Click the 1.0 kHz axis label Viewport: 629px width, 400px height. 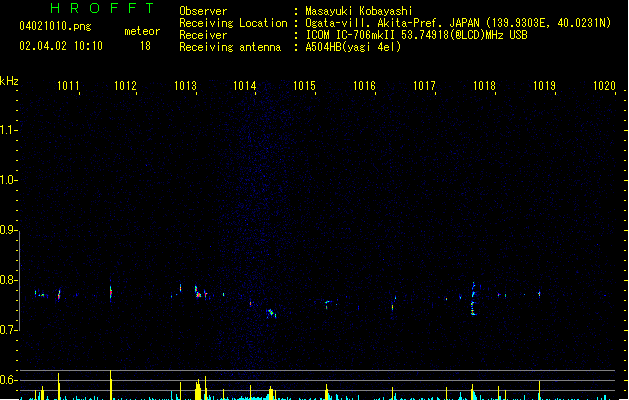pos(7,180)
